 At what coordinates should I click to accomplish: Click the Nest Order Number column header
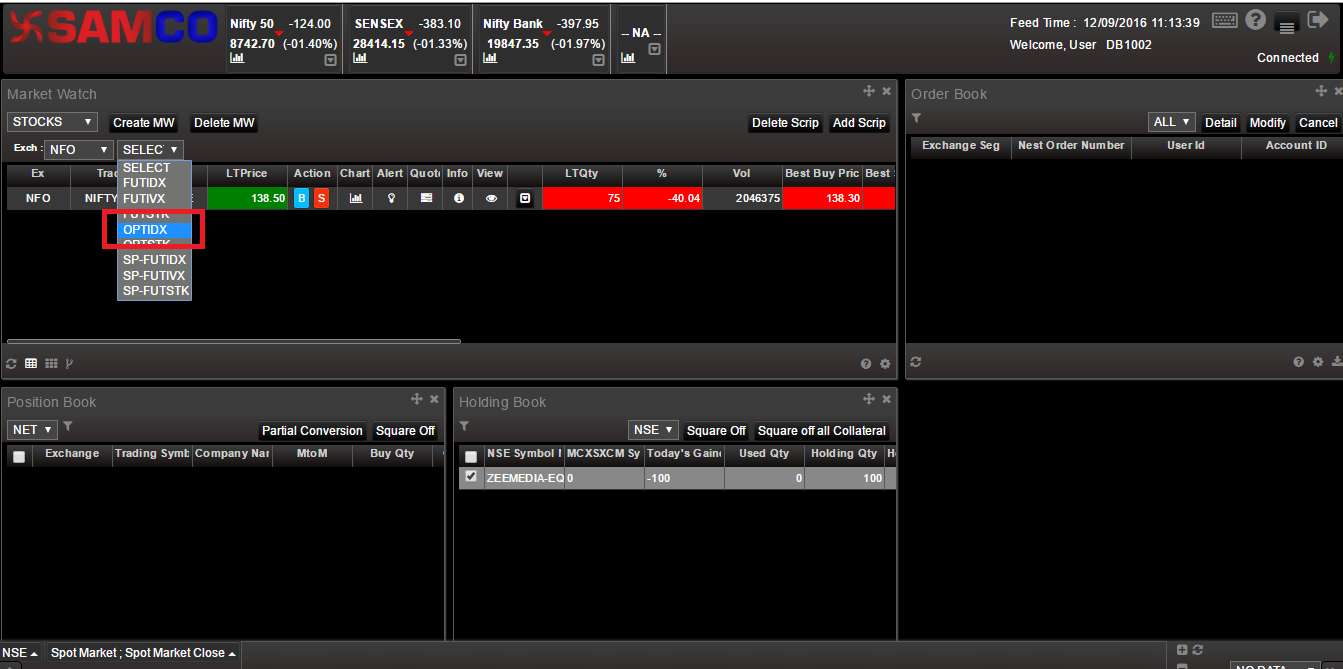coord(1071,148)
